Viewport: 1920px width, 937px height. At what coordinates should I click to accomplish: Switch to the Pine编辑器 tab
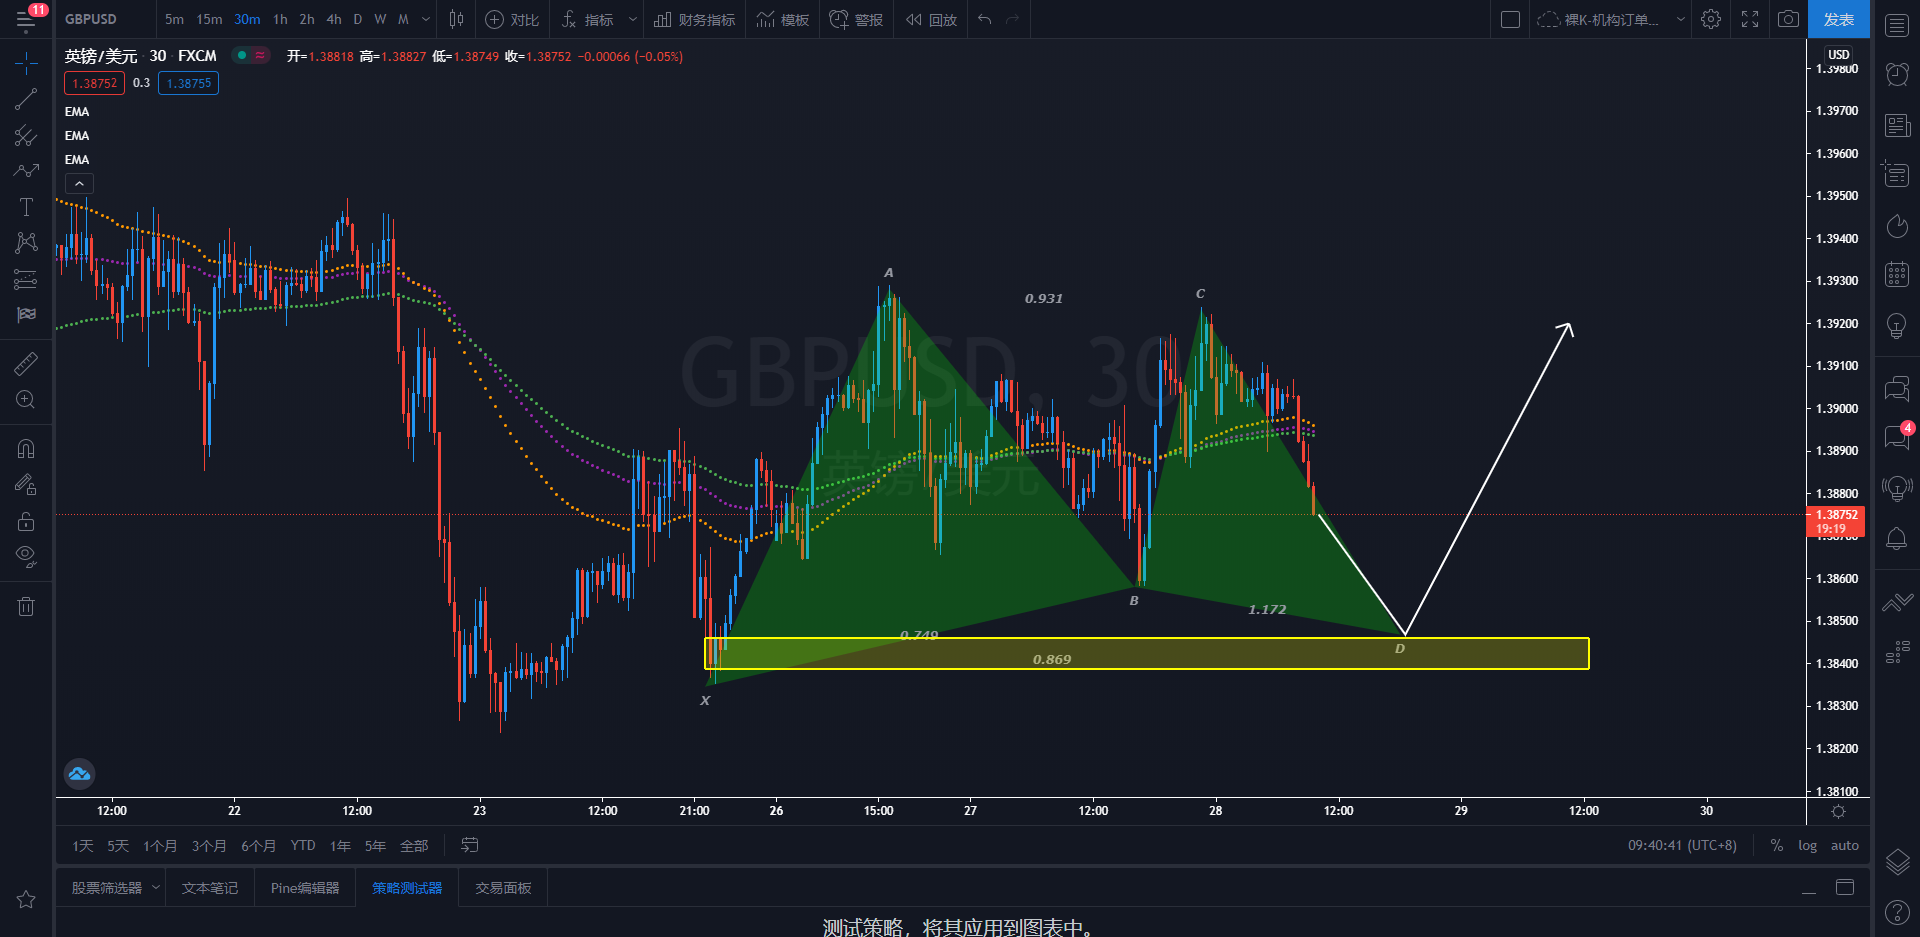pyautogui.click(x=305, y=888)
